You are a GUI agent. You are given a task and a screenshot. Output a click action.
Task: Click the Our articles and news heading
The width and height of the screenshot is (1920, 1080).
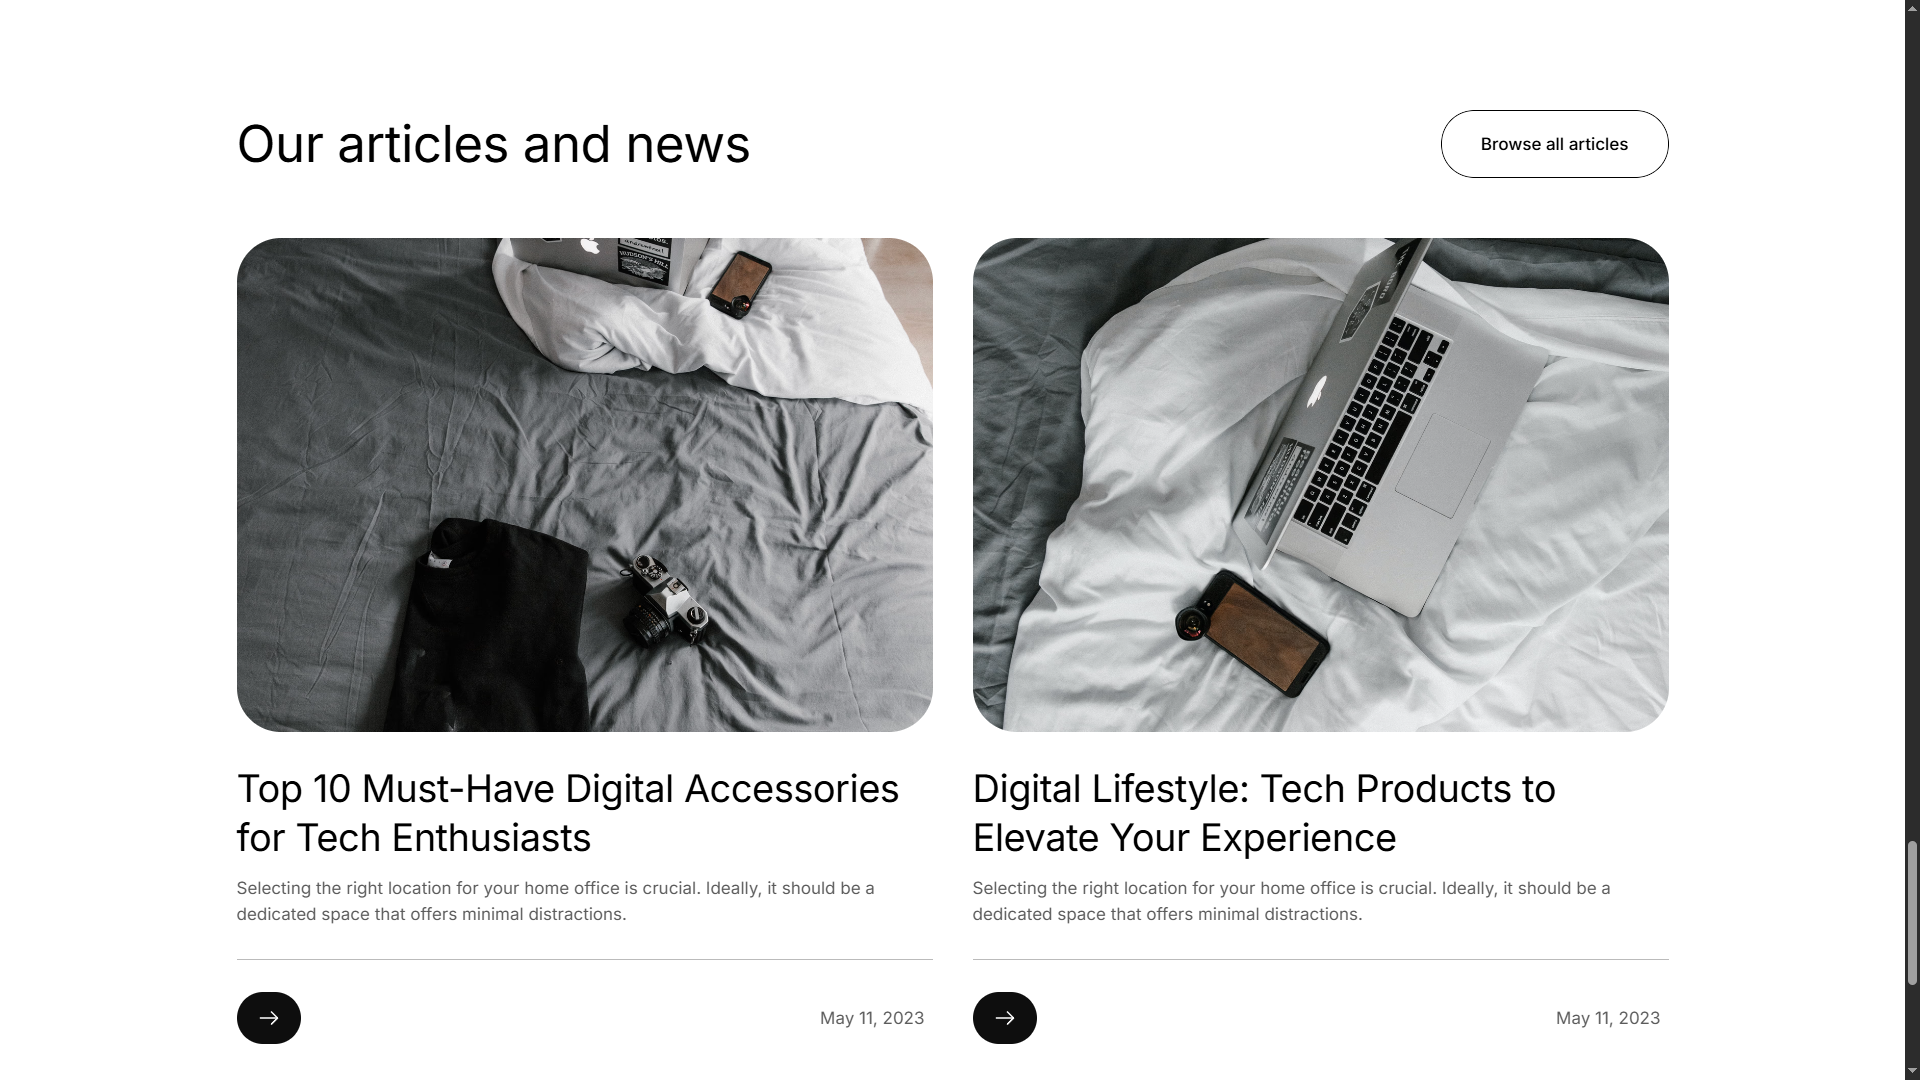(x=493, y=144)
